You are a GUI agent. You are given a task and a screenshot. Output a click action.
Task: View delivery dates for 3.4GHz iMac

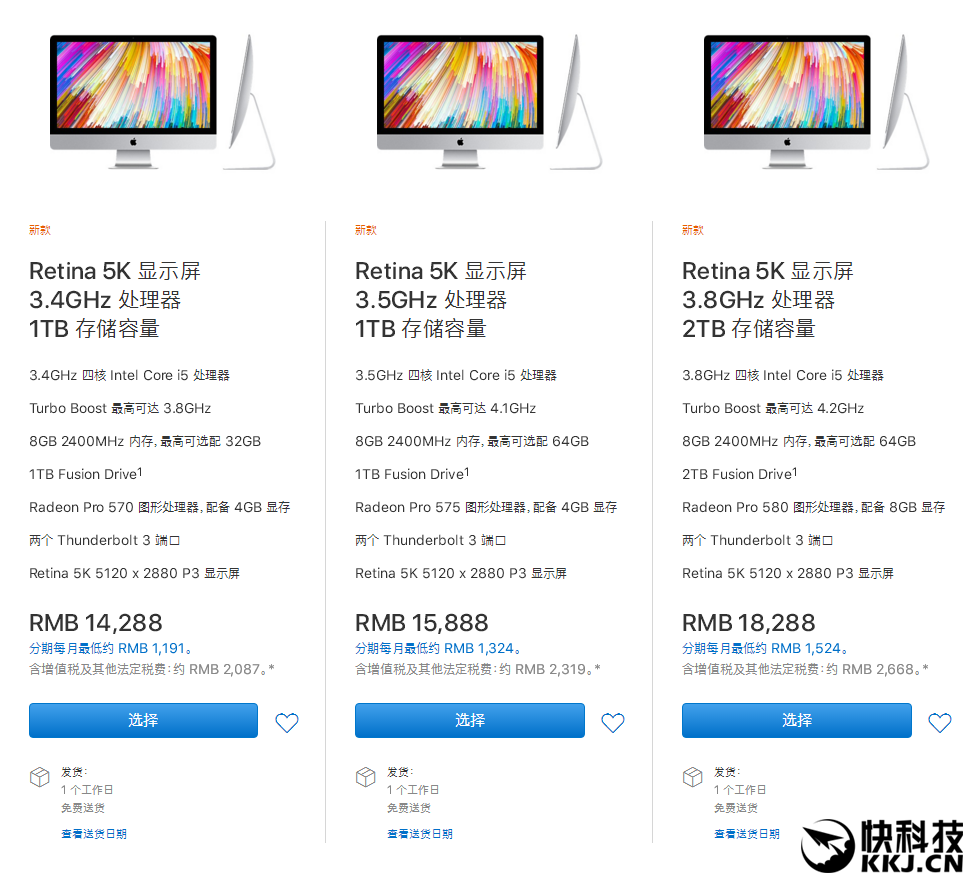coord(94,833)
